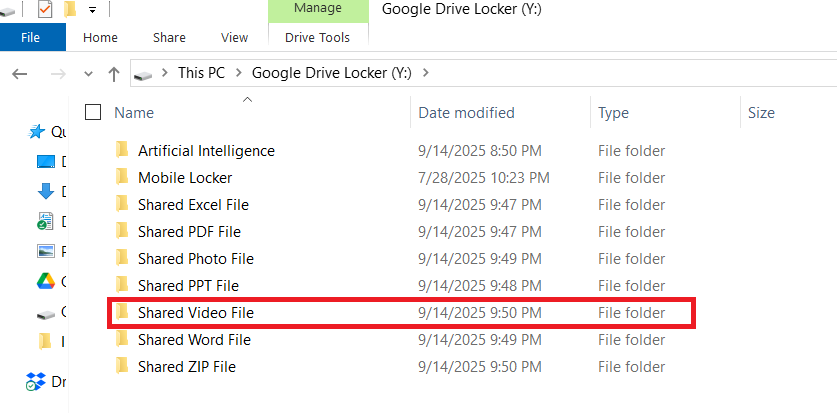Screen dimensions: 838x413
Task: Expand the recent locations dropdown arrow
Action: pos(88,73)
